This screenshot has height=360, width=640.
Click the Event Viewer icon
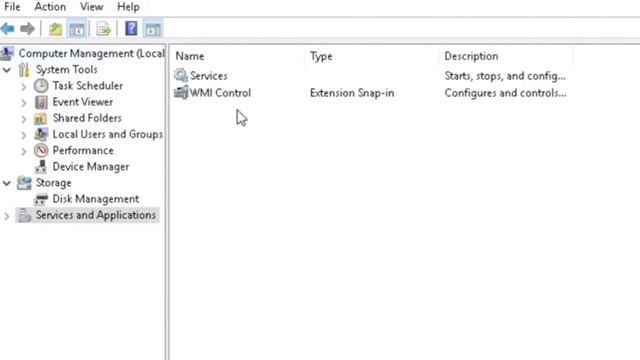(41, 102)
